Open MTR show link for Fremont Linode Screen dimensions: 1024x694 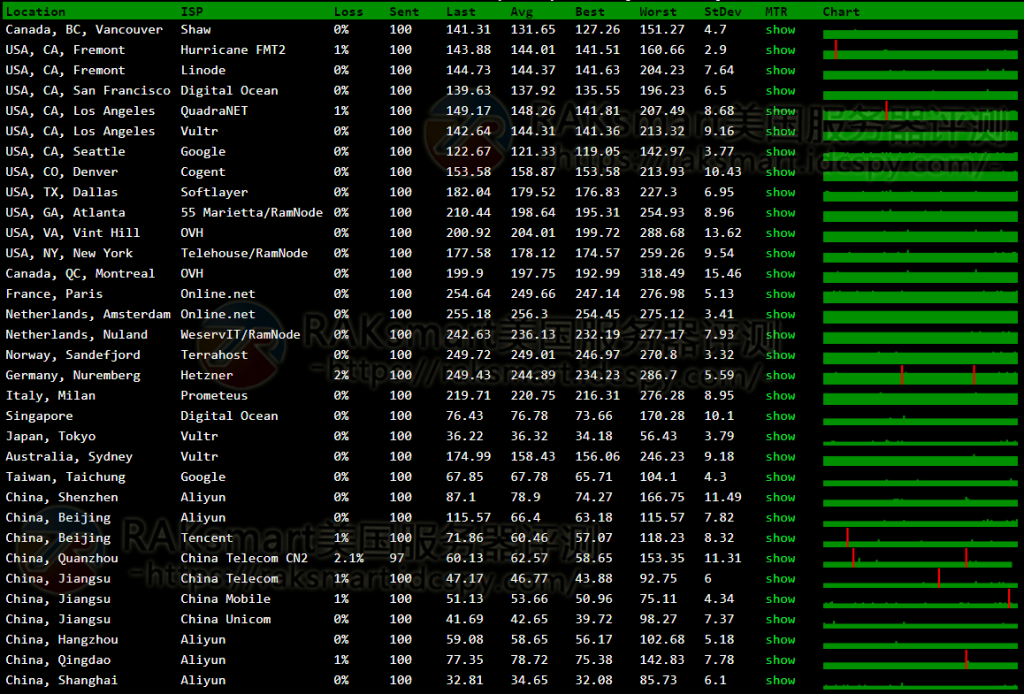click(780, 70)
